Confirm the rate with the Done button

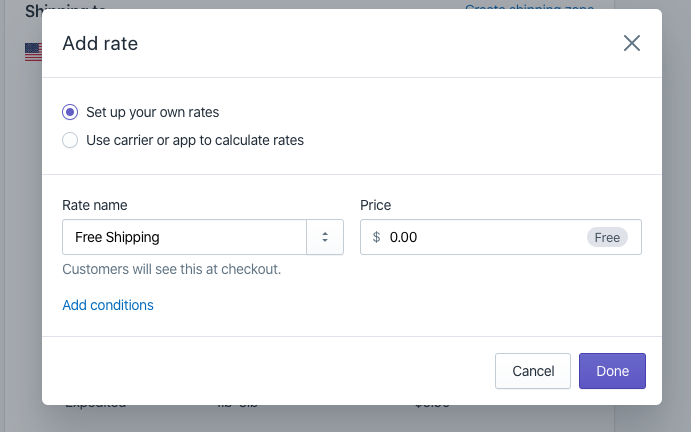612,371
